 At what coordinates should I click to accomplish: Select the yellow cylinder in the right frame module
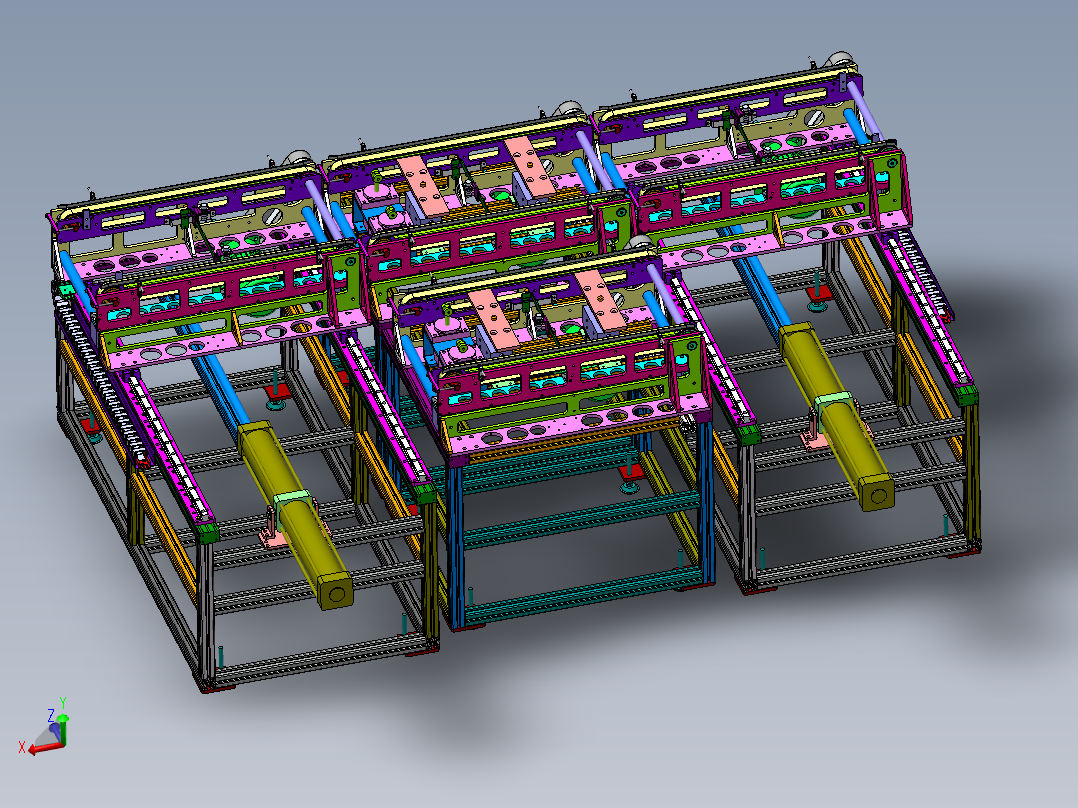[x=836, y=416]
